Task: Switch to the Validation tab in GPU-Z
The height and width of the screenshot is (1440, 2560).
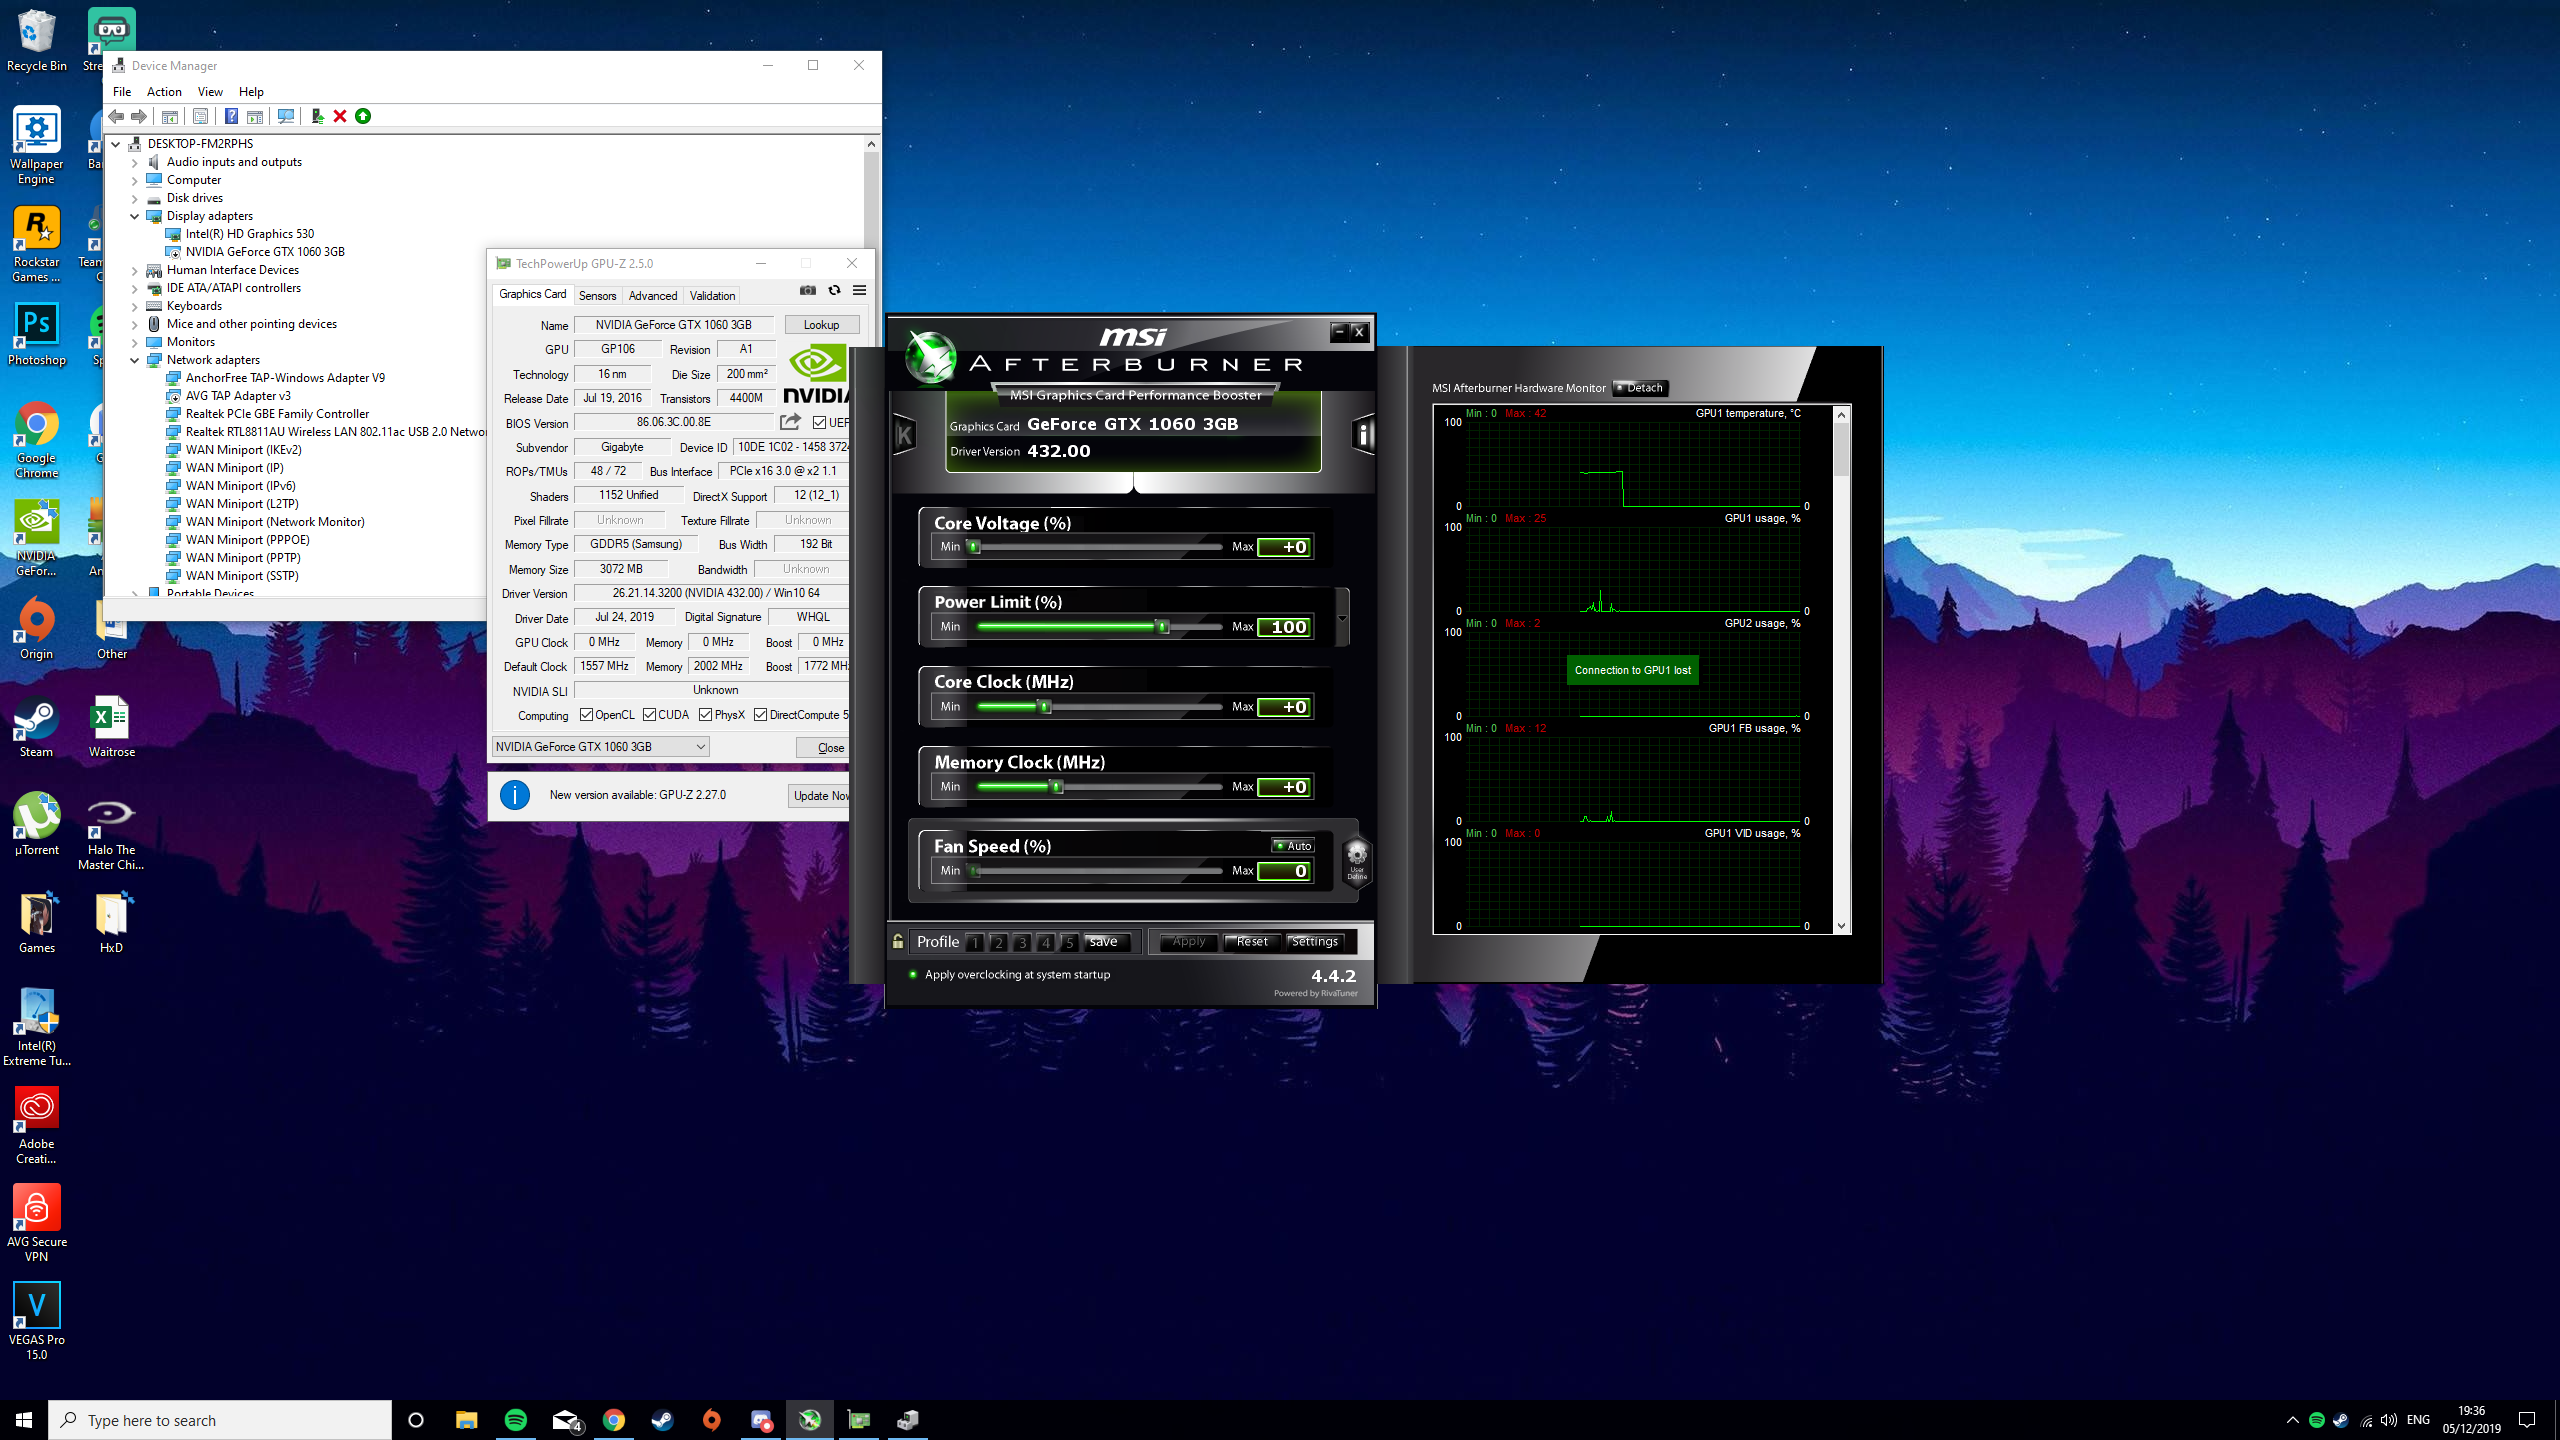Action: click(x=712, y=295)
